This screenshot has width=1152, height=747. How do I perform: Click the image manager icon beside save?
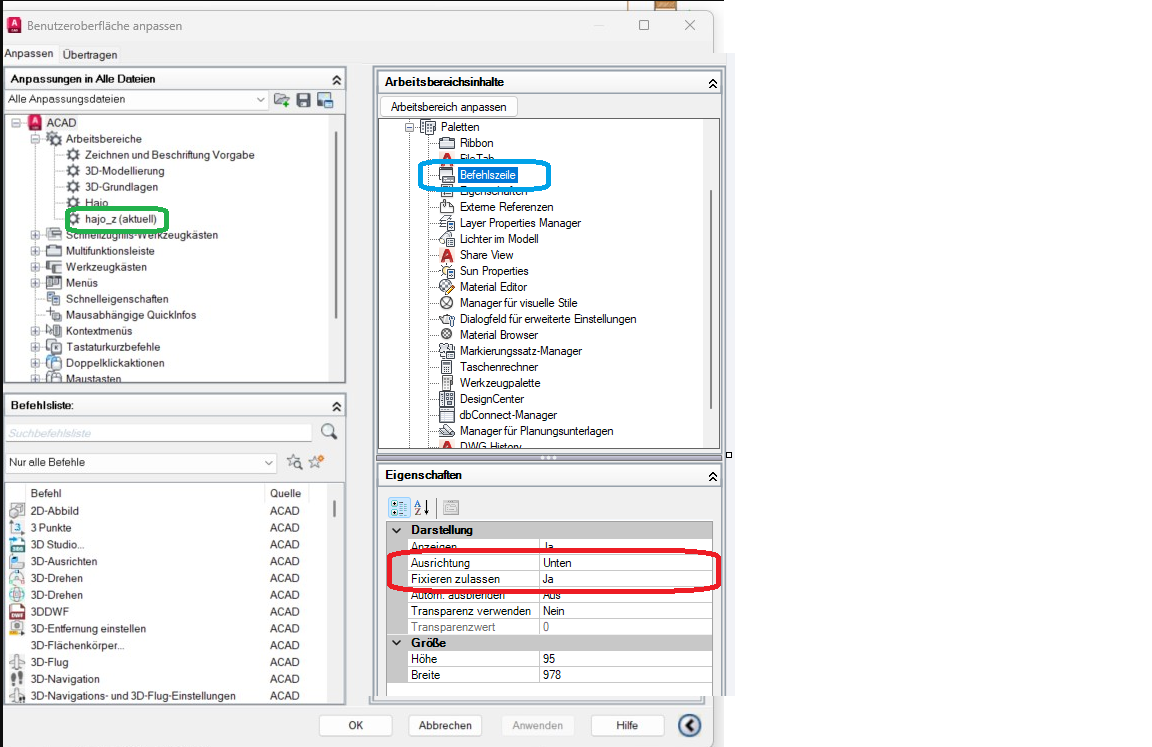tap(325, 100)
